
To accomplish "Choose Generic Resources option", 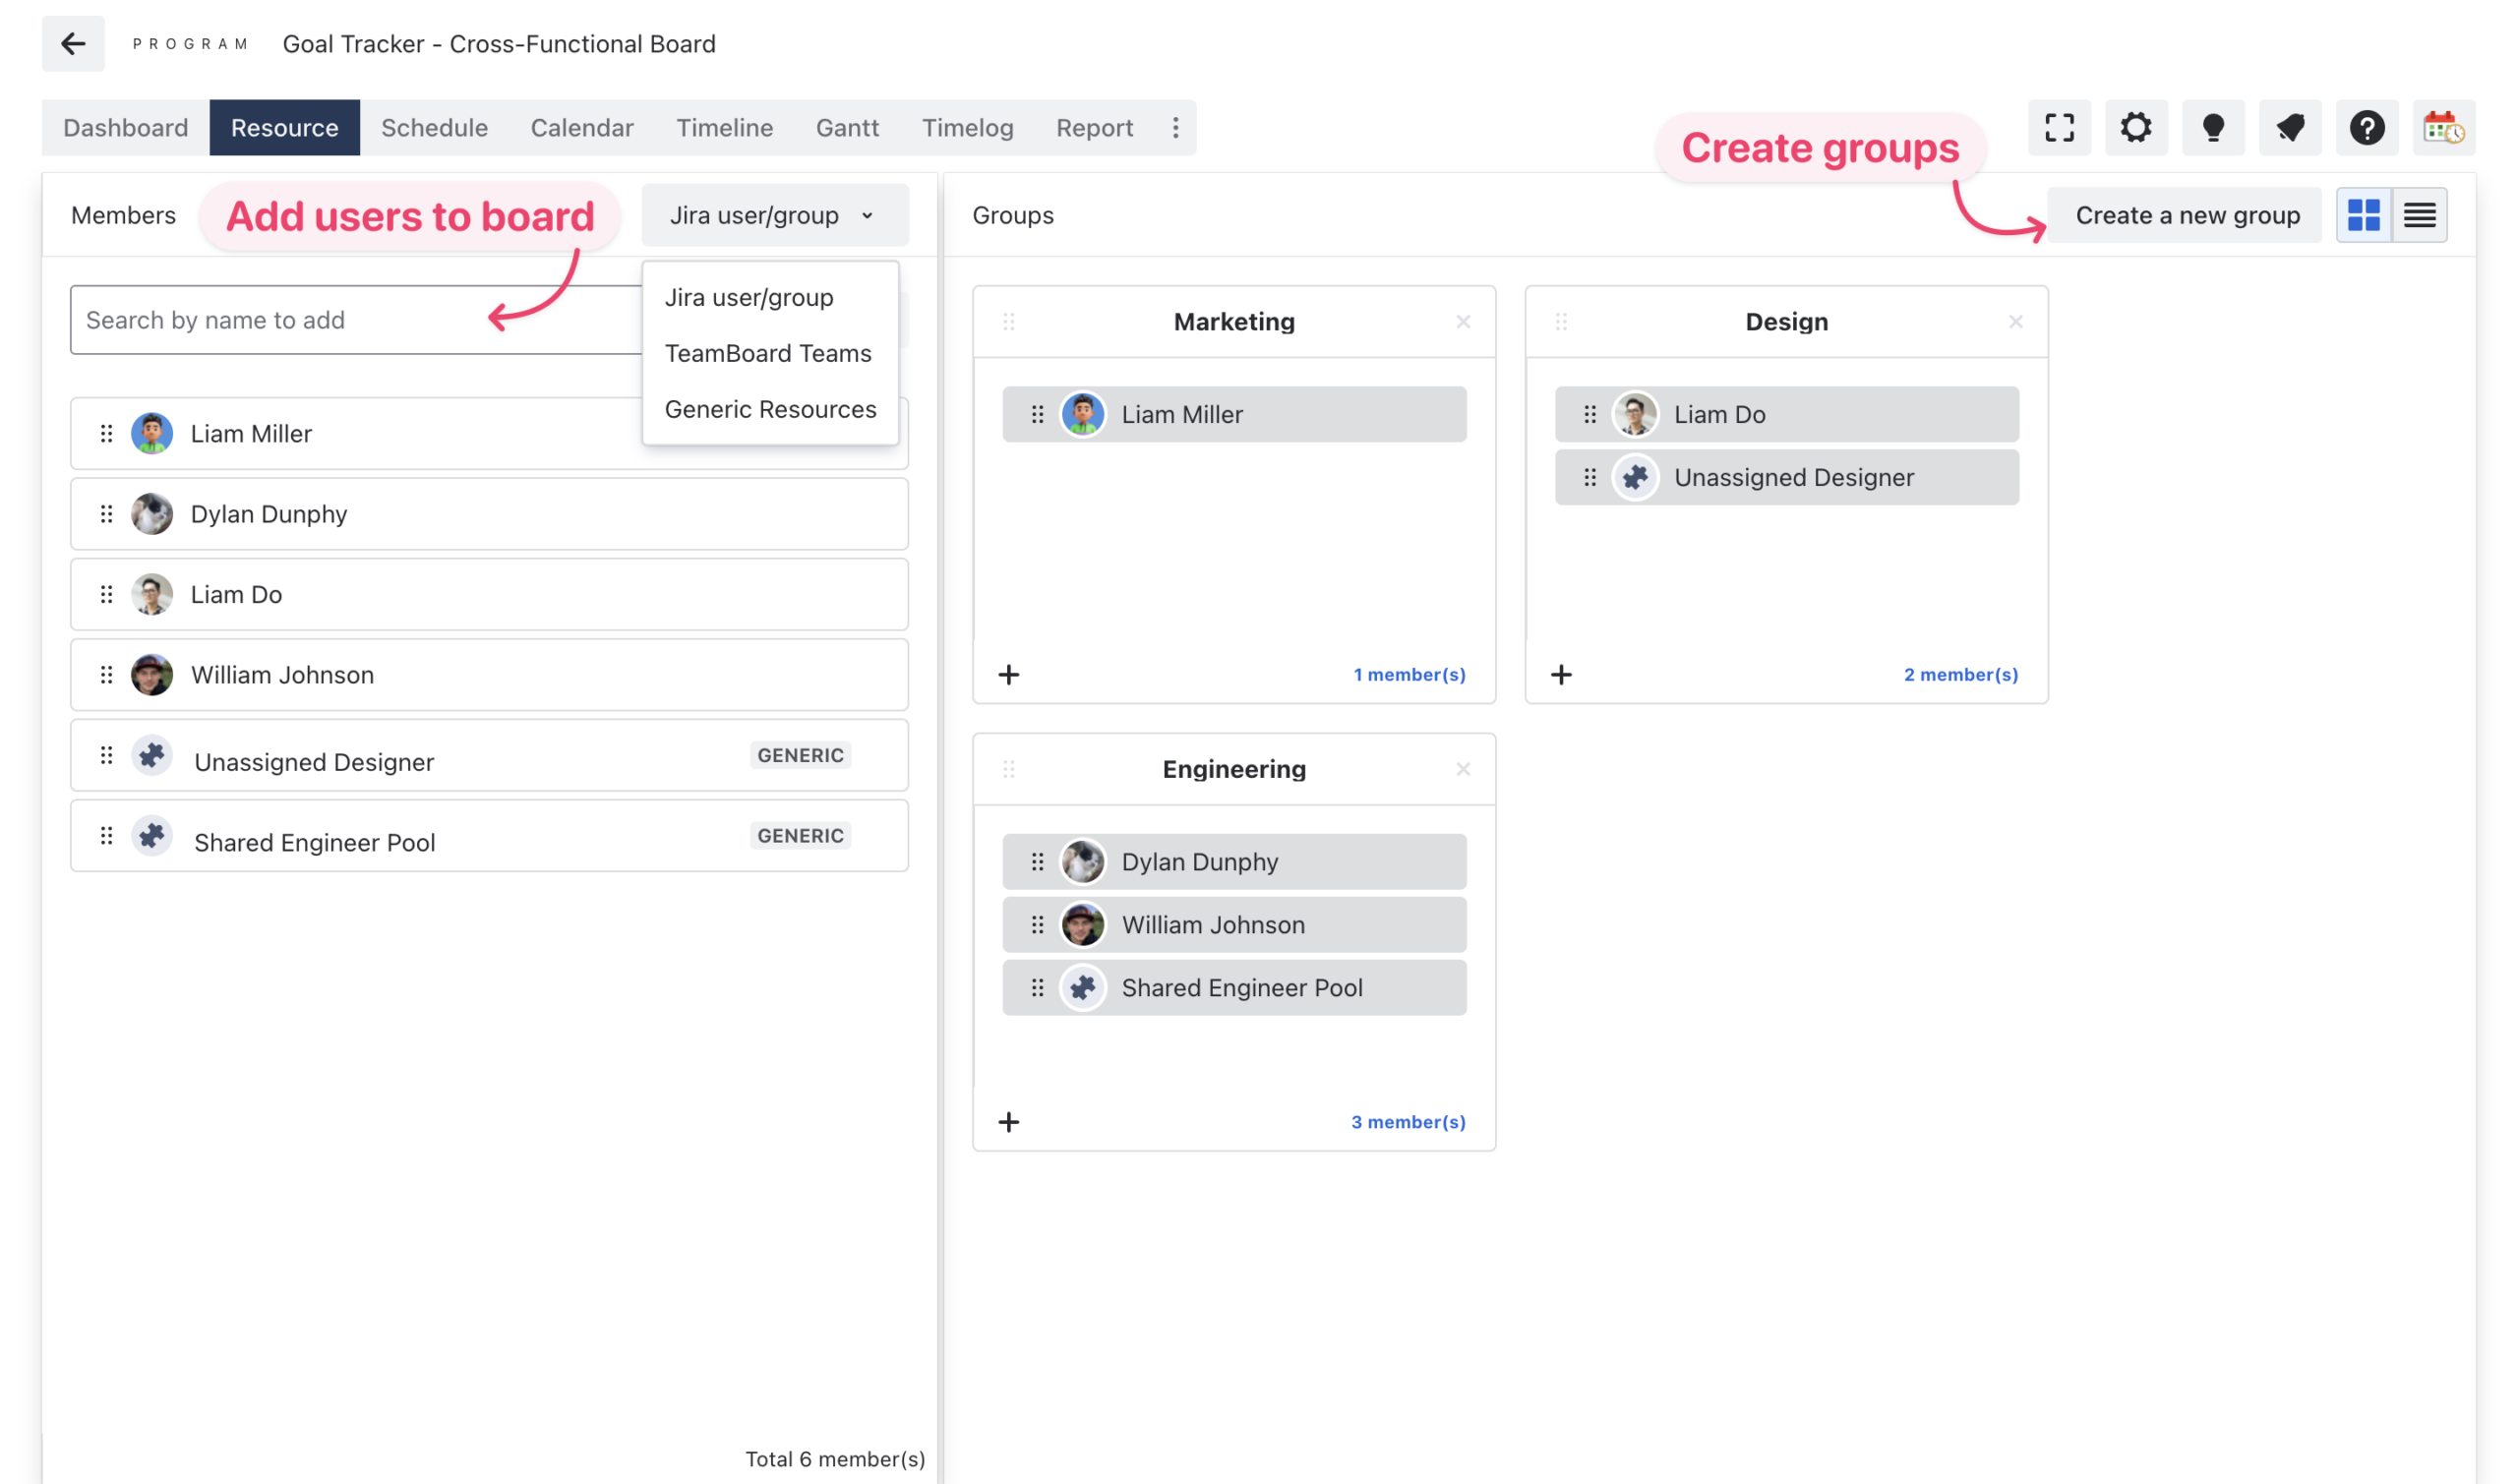I will click(770, 409).
